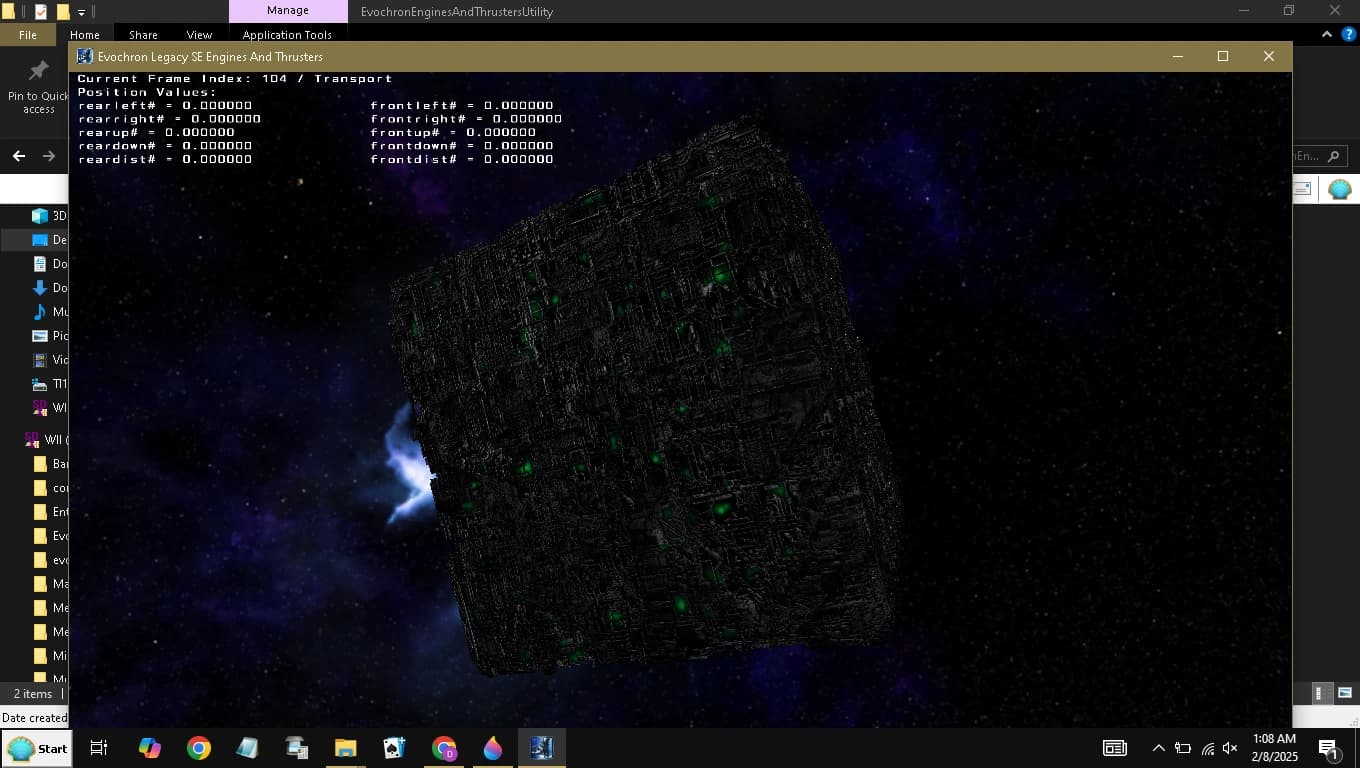Open File Explorer from the taskbar
This screenshot has width=1360, height=768.
coord(345,748)
